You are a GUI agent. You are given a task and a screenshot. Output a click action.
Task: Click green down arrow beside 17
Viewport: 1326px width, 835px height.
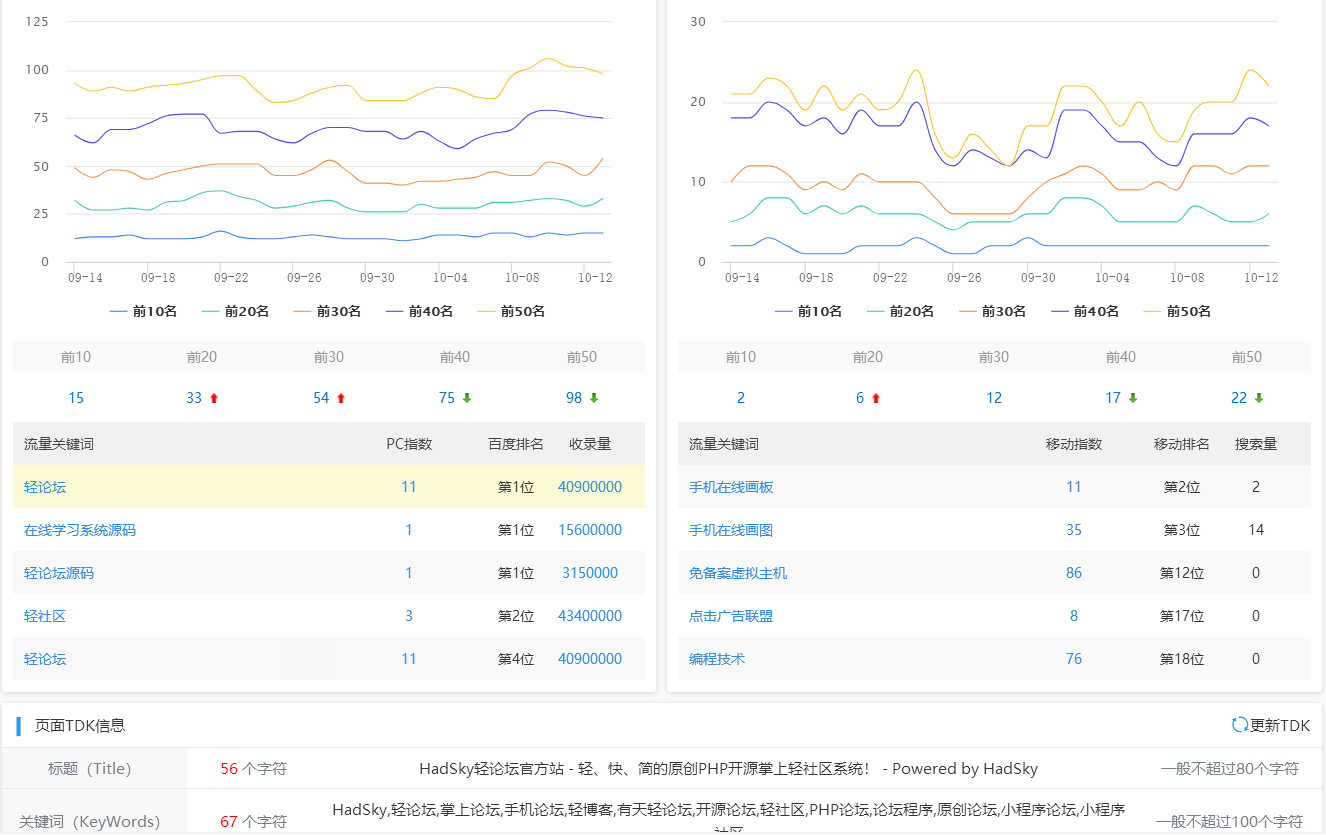pos(1133,398)
